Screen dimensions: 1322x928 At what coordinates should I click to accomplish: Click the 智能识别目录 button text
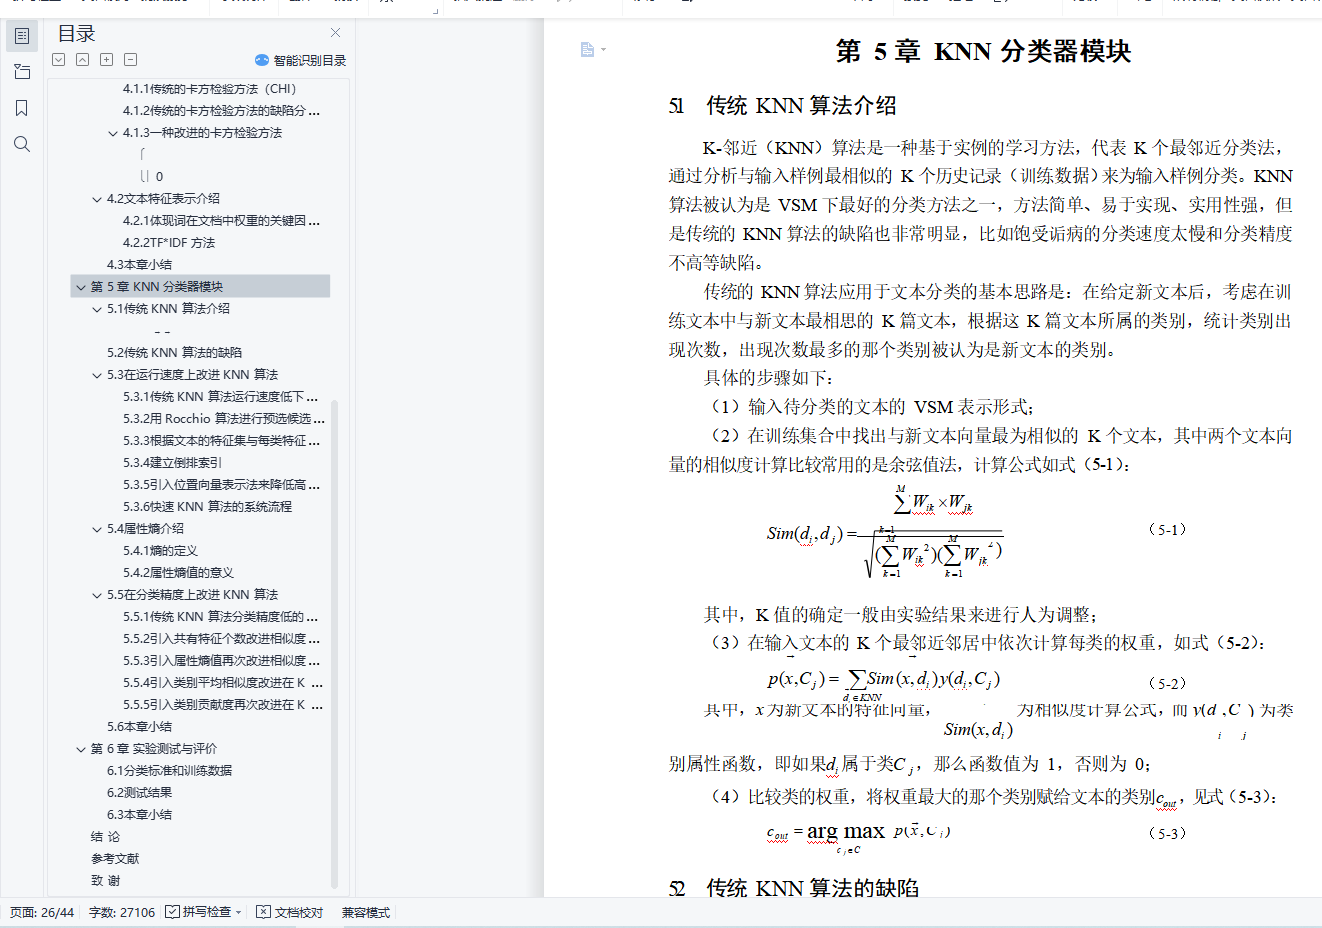click(310, 61)
